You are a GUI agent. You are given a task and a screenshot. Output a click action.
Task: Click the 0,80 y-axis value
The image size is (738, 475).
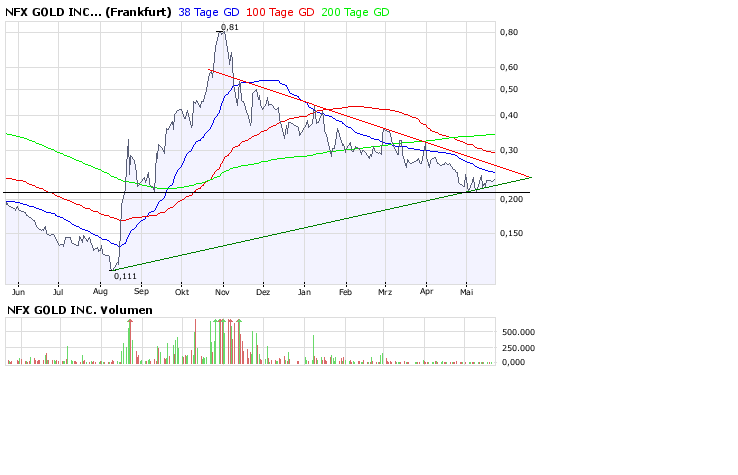[509, 32]
